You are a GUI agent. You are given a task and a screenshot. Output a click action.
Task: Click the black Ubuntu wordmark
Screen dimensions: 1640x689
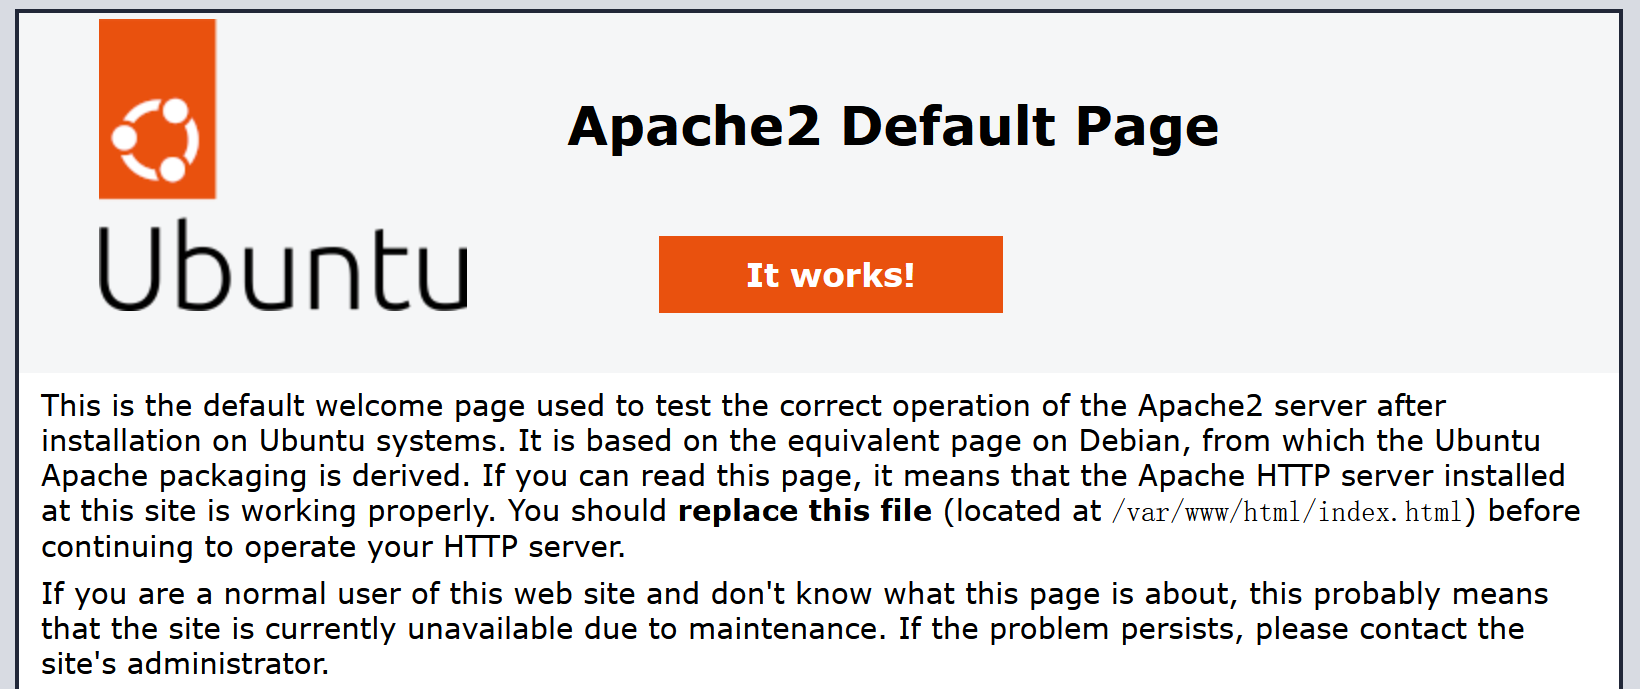pyautogui.click(x=283, y=265)
